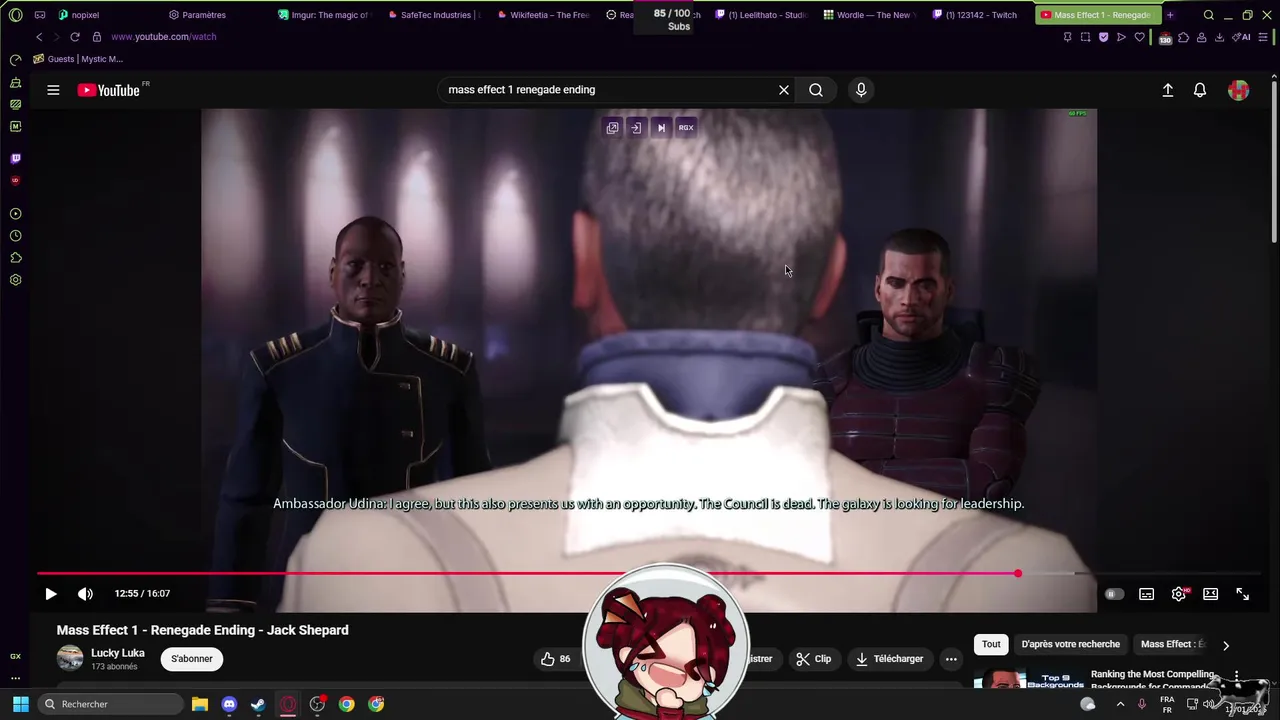Open the Windows Start menu
The width and height of the screenshot is (1280, 720).
coord(20,704)
